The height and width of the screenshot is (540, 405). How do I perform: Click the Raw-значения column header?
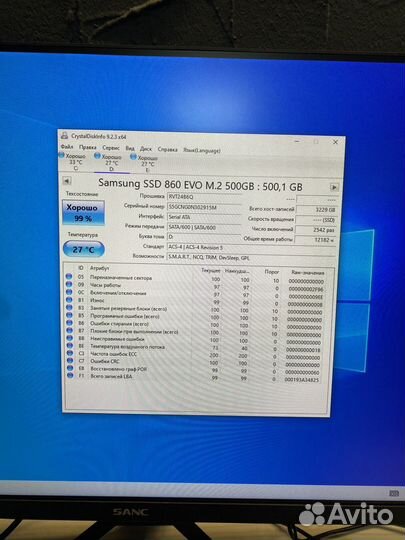[308, 272]
